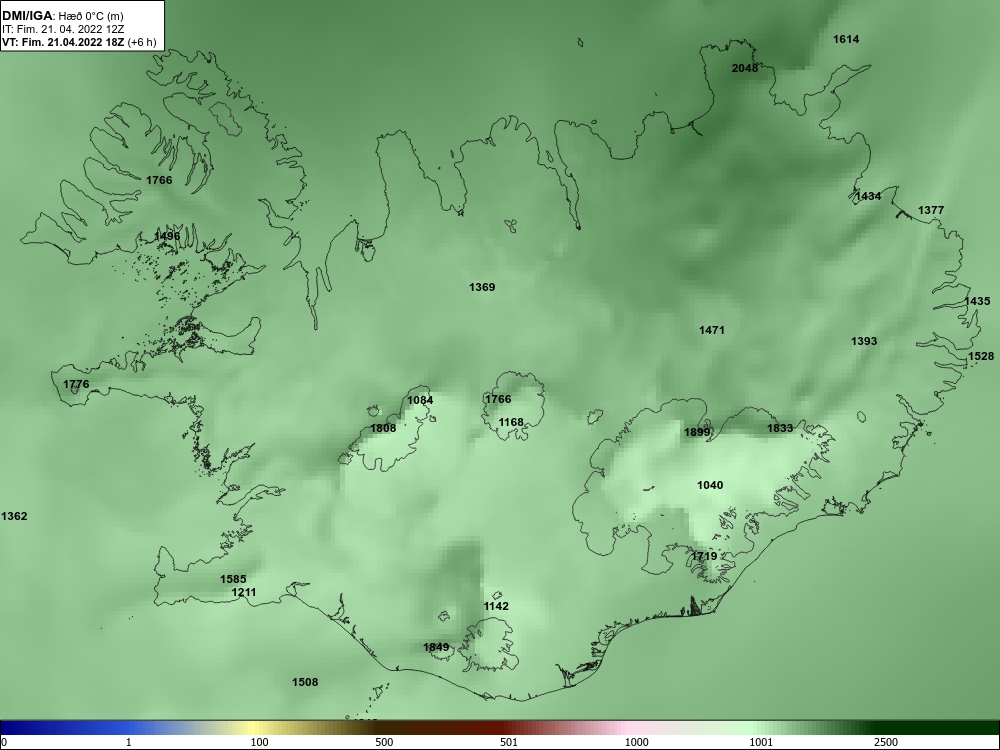
Task: Click the legend tick label '500'
Action: (x=384, y=742)
